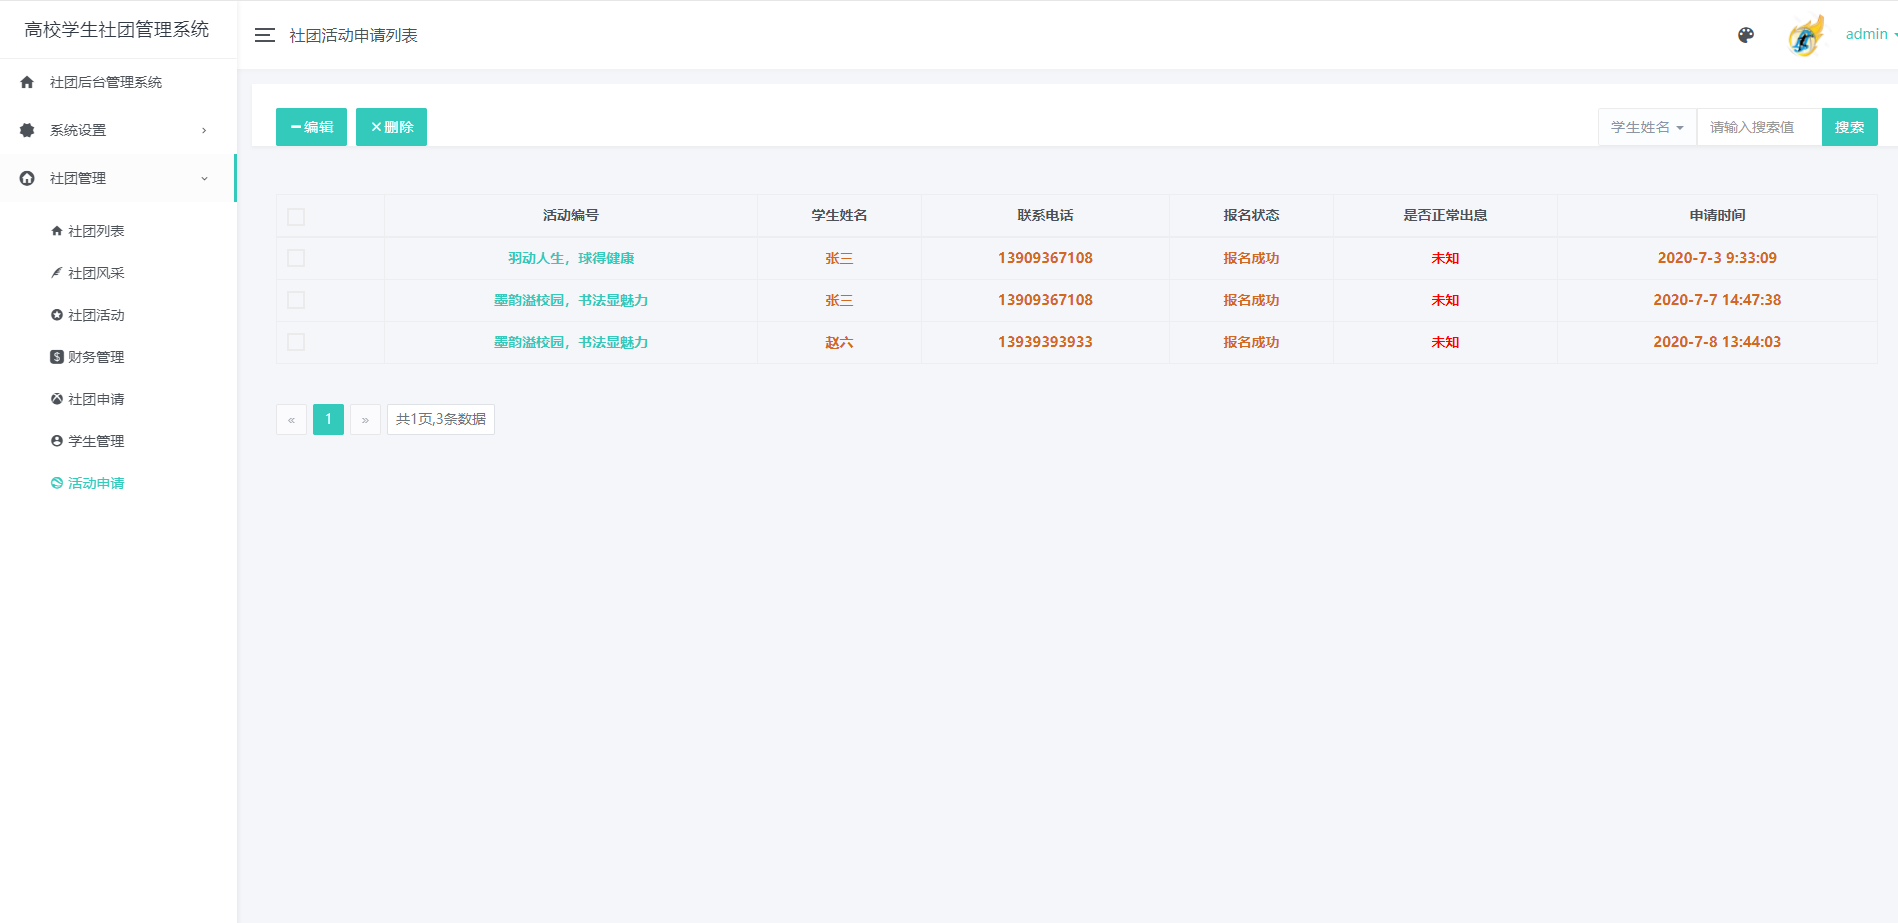This screenshot has width=1898, height=923.
Task: Open 学生管理 menu item
Action: [x=96, y=441]
